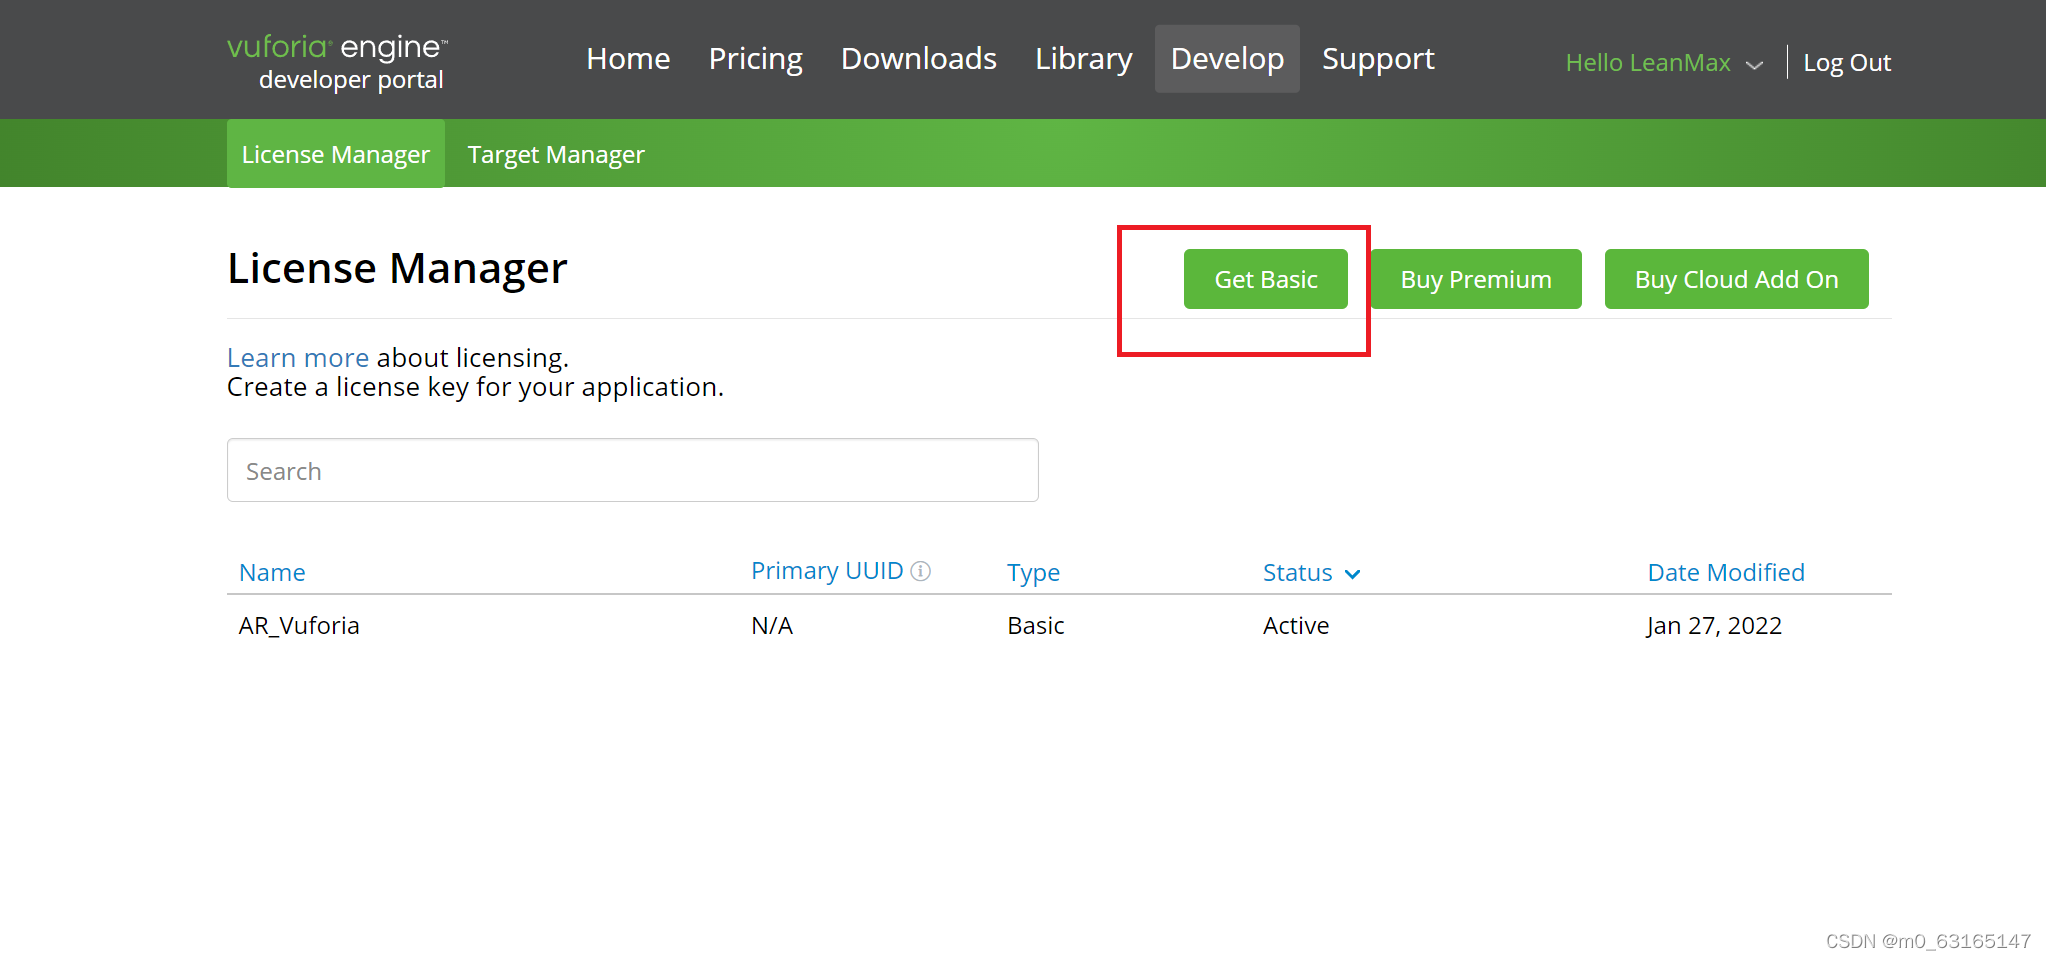2046x960 pixels.
Task: Switch to the Target Manager tab
Action: (556, 154)
